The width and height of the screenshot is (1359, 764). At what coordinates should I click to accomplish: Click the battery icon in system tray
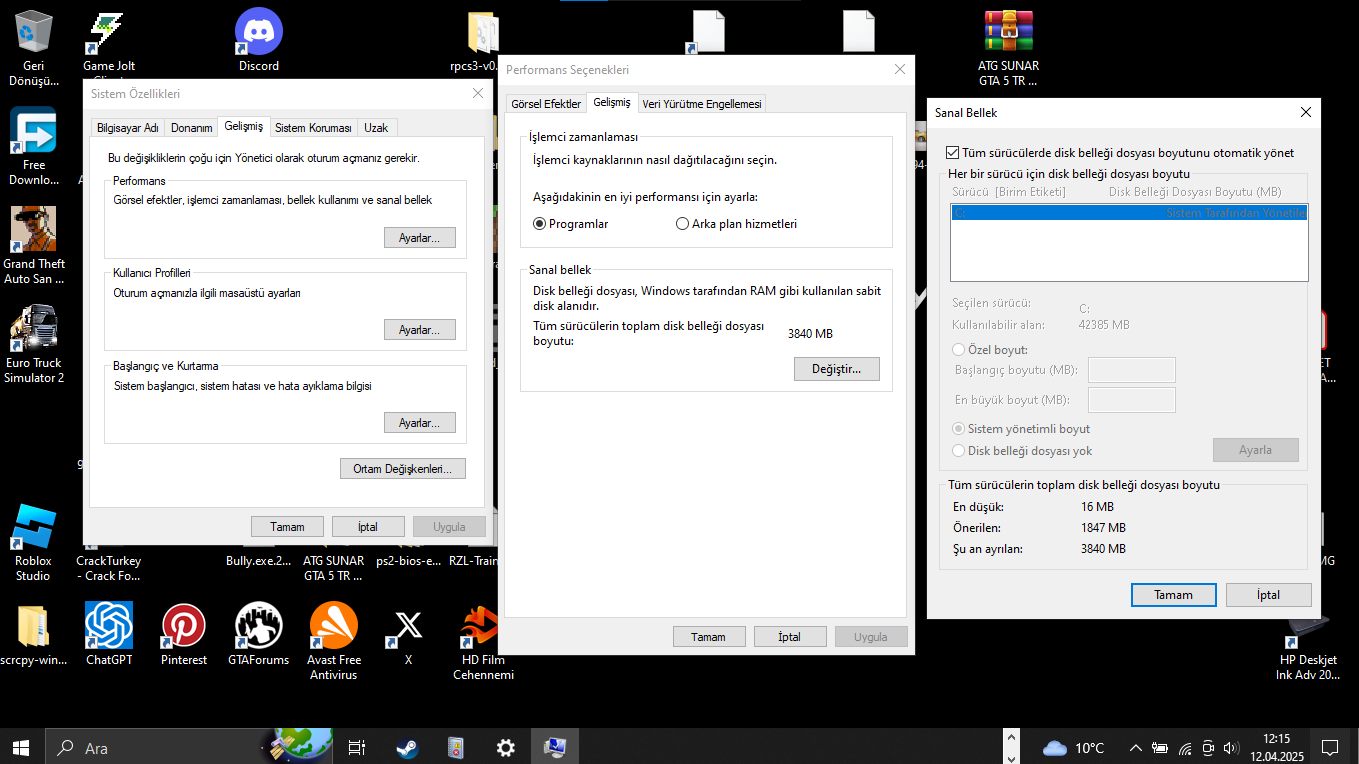(1160, 747)
